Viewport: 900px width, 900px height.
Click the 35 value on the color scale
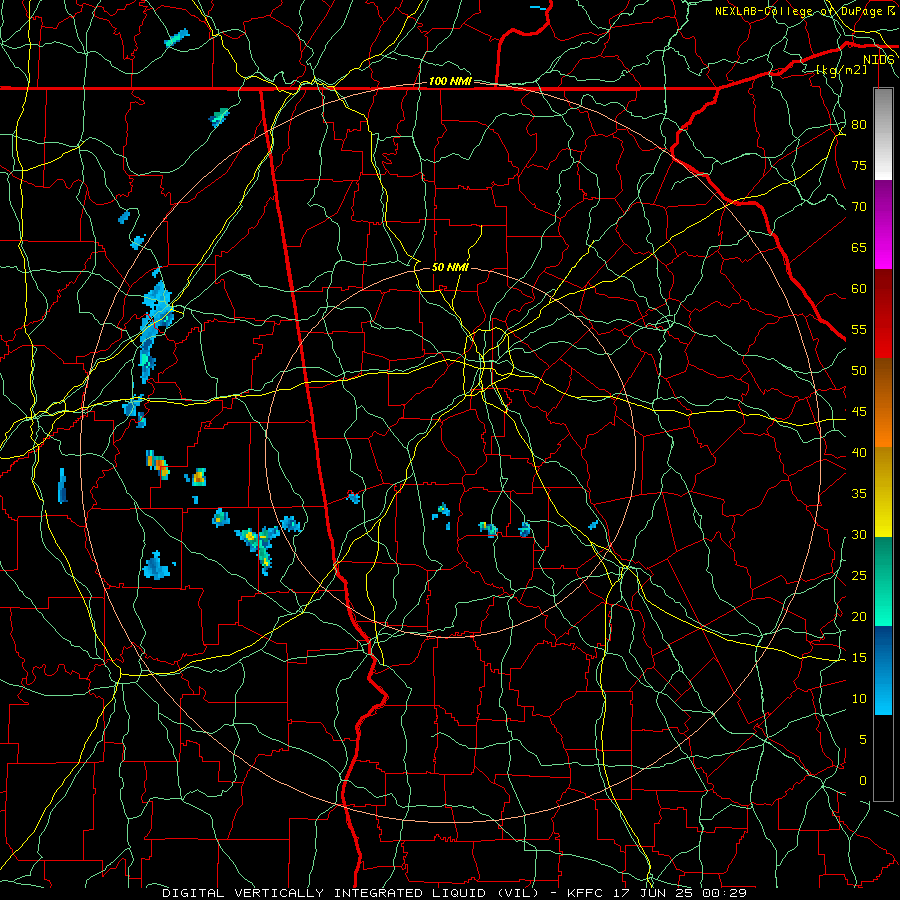click(859, 494)
